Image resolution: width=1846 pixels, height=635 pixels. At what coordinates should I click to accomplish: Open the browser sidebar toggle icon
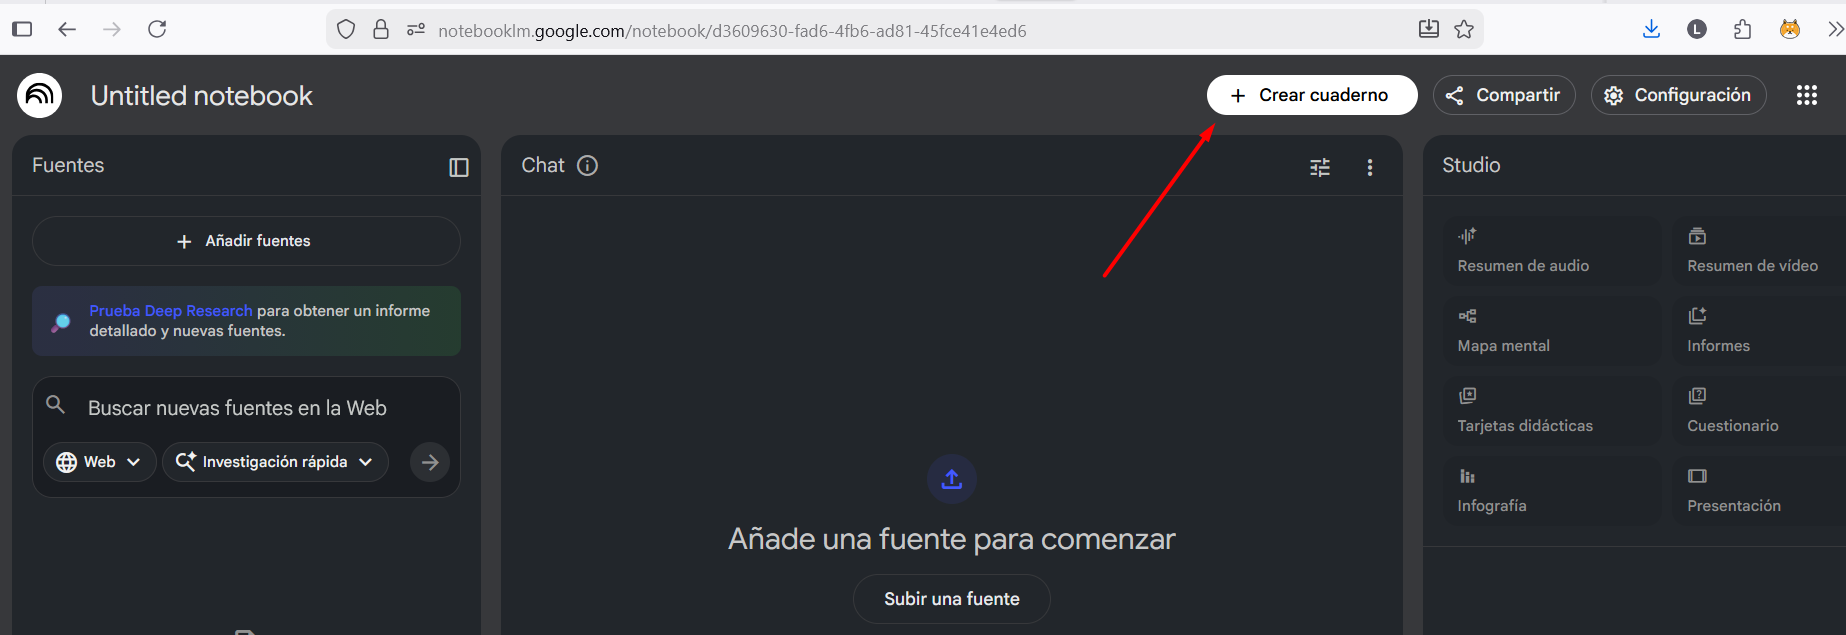point(22,29)
